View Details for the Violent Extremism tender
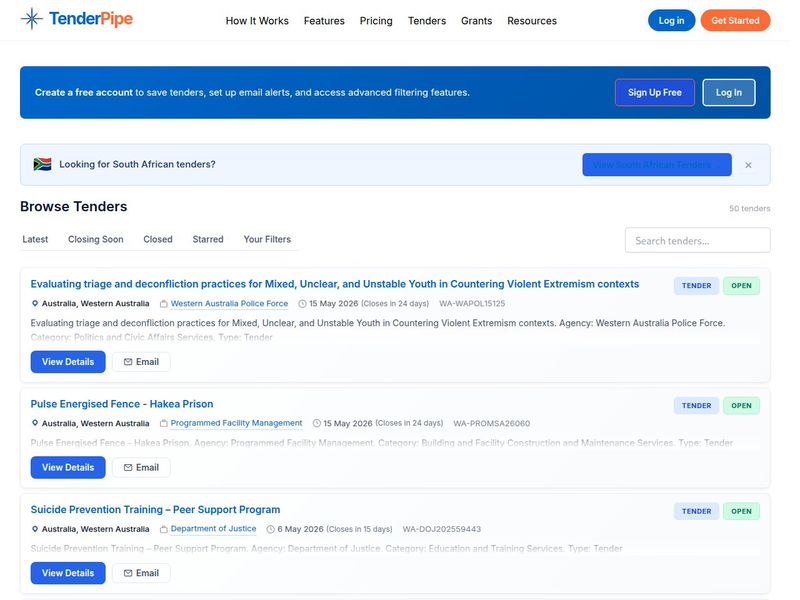 pyautogui.click(x=68, y=362)
